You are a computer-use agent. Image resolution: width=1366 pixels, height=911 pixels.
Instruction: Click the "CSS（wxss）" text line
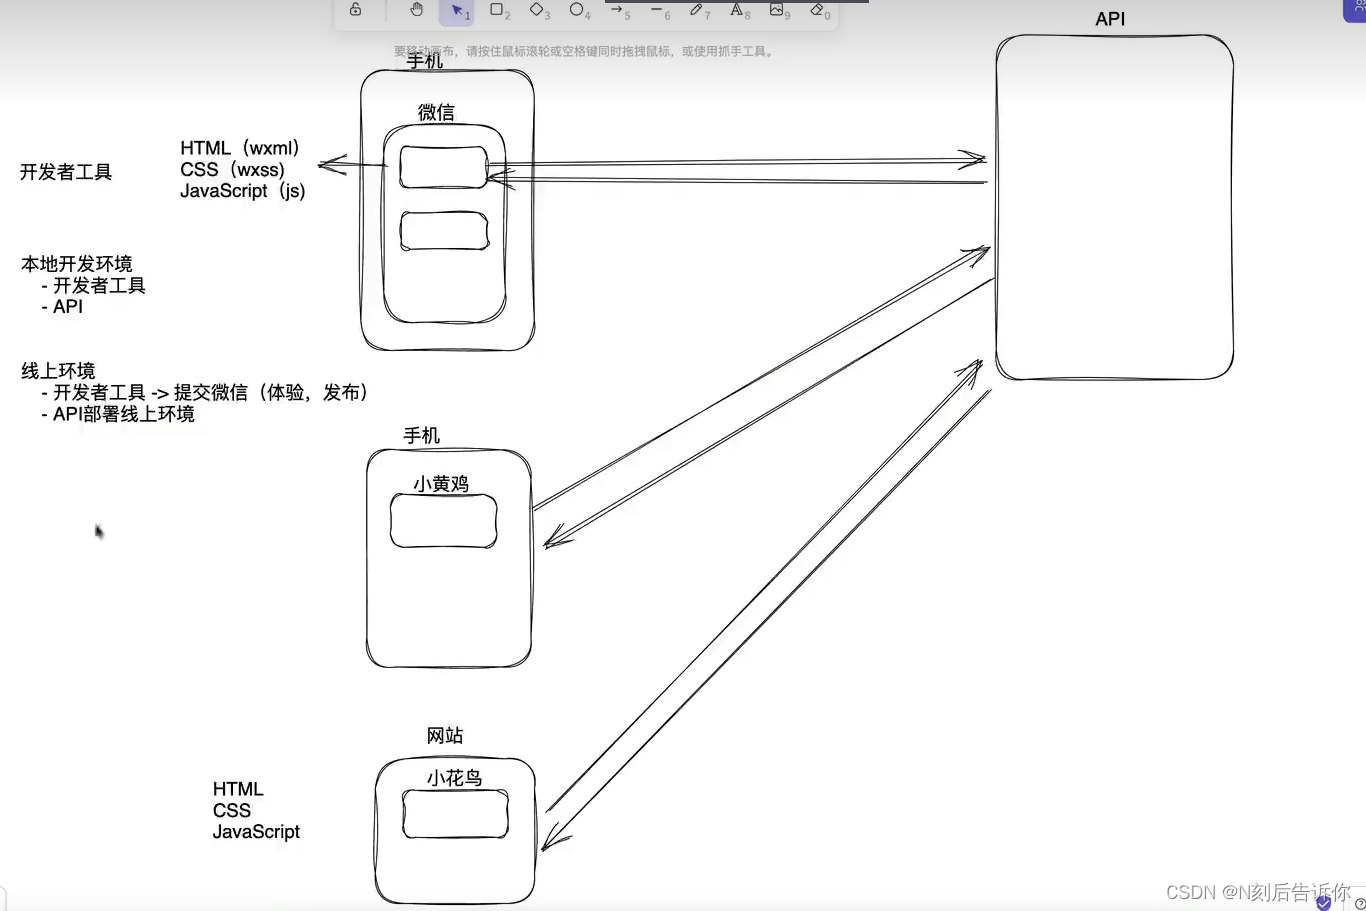coord(232,170)
